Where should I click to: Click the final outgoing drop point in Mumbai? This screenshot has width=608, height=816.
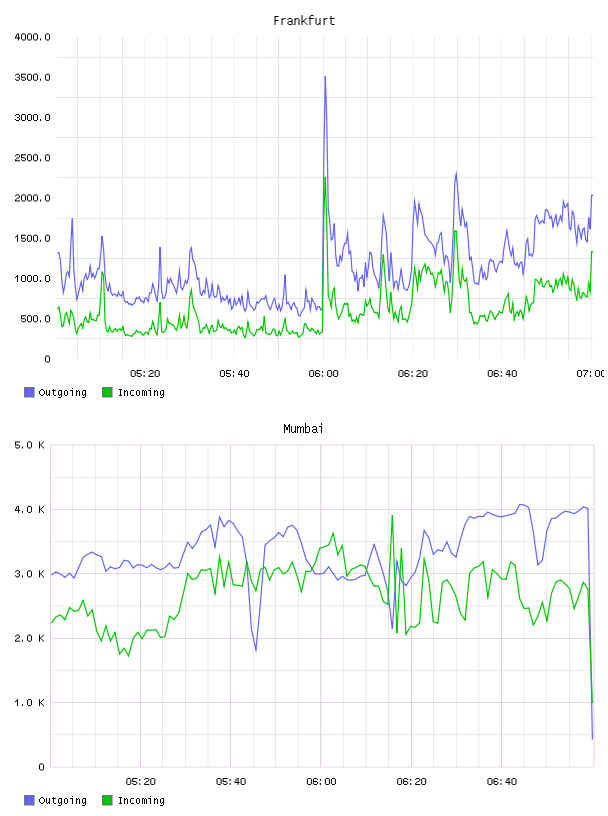pos(592,738)
